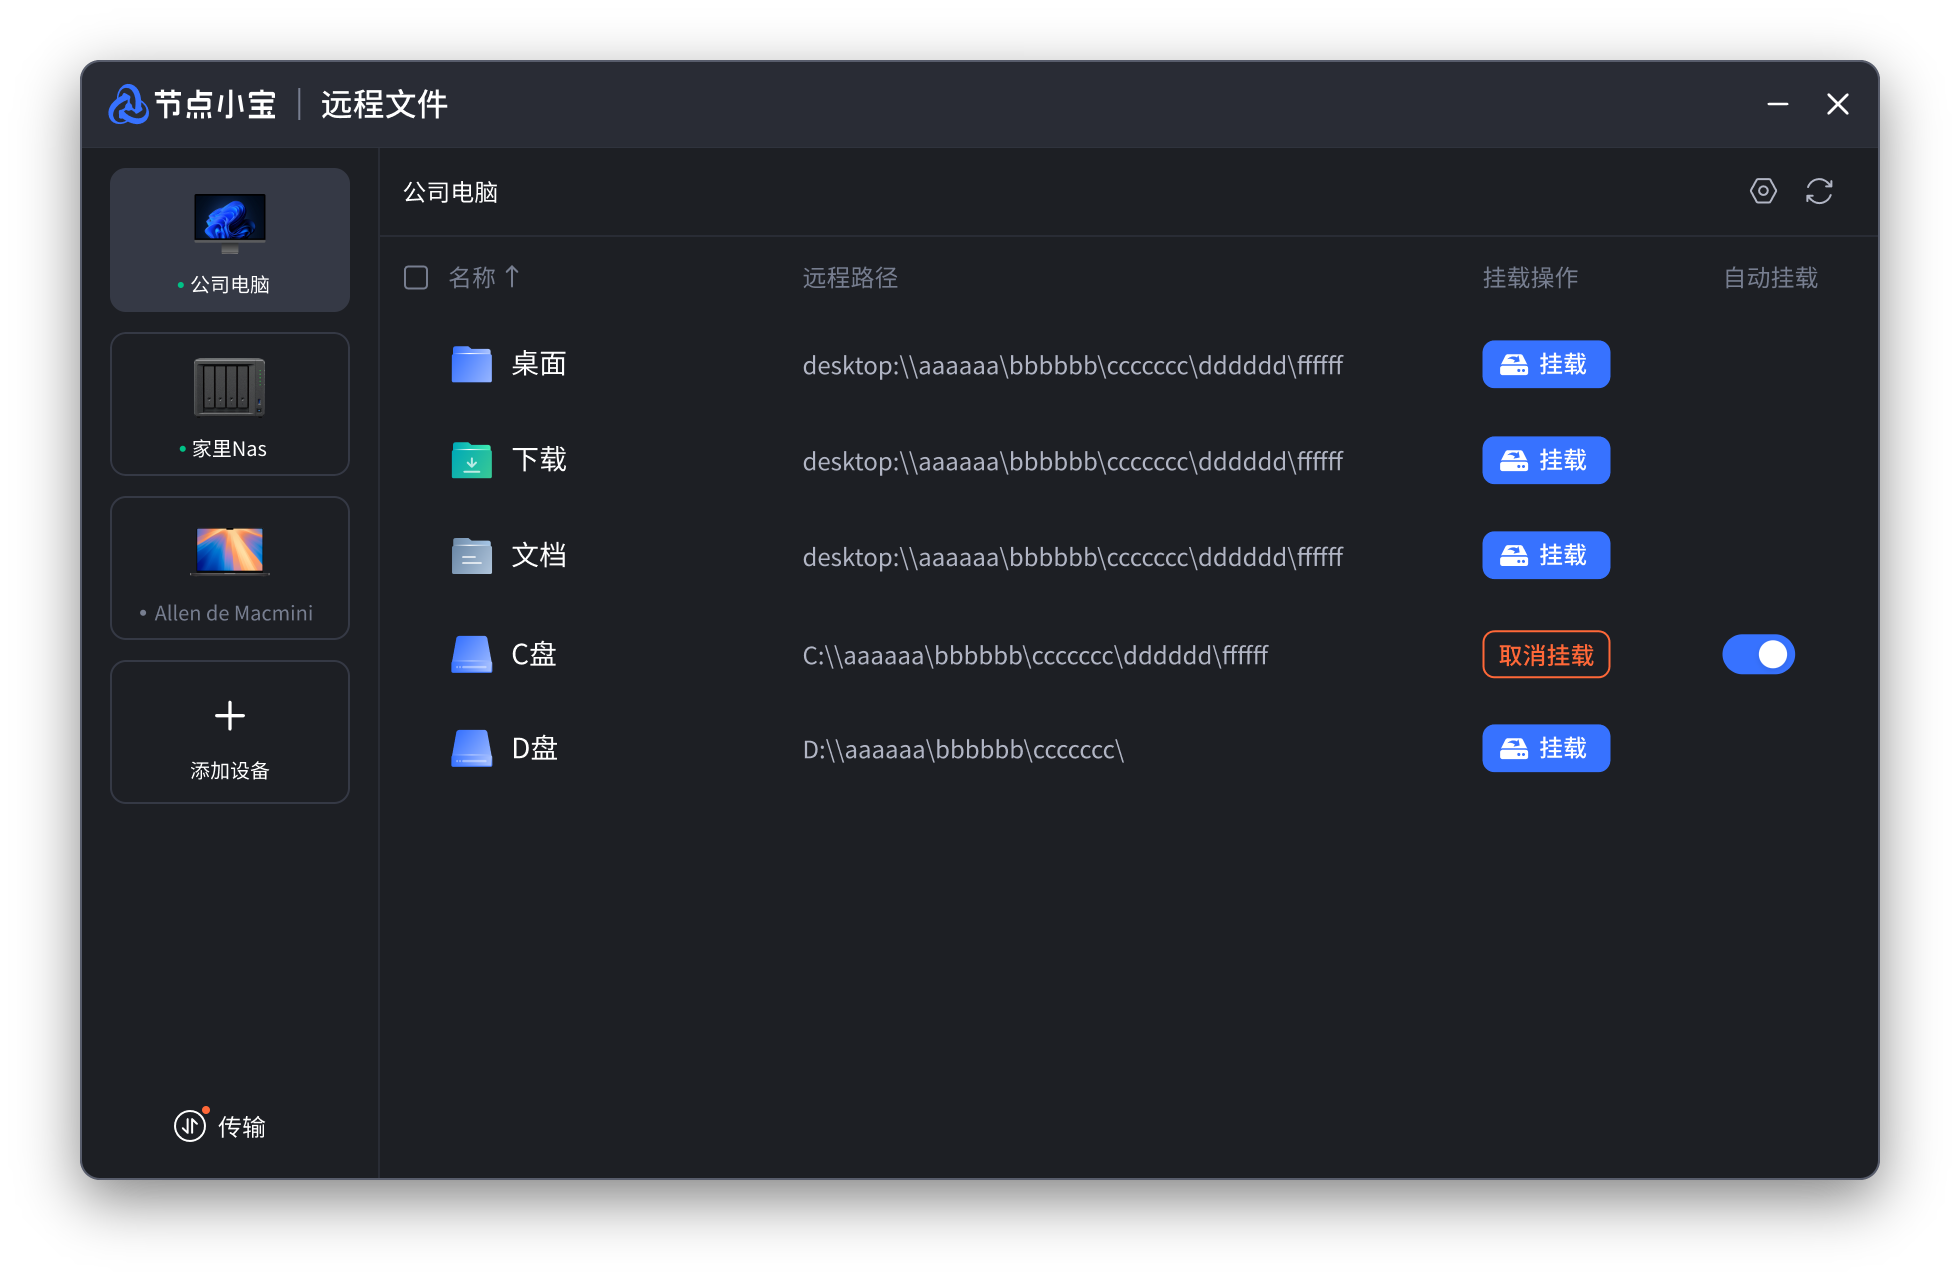The image size is (1960, 1280).
Task: Select the 文档 documents folder icon
Action: (x=471, y=556)
